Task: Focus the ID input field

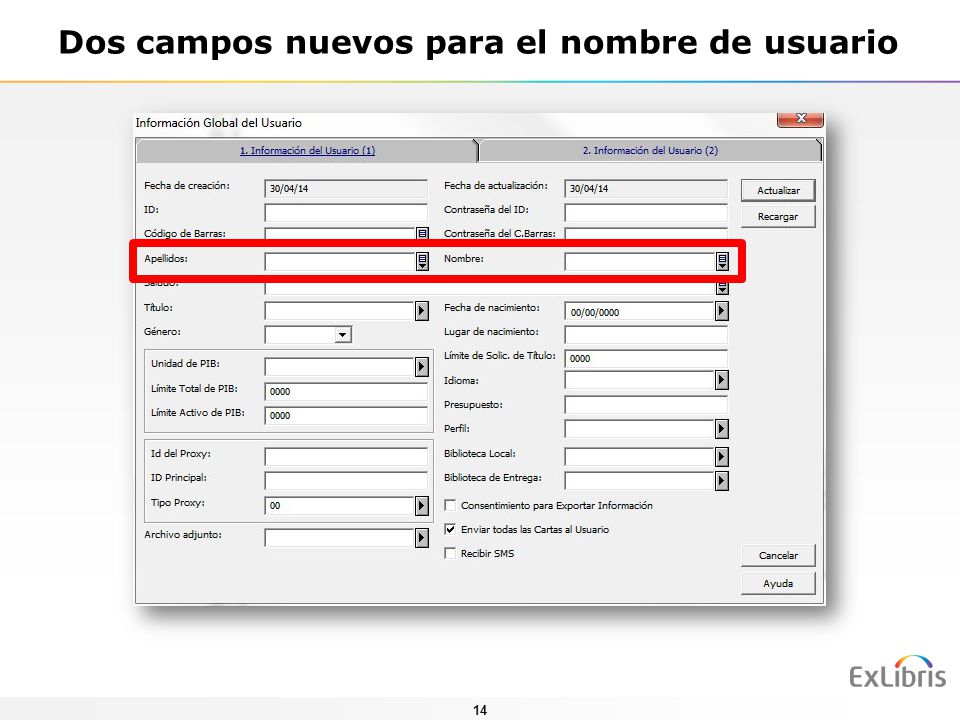Action: pos(346,212)
